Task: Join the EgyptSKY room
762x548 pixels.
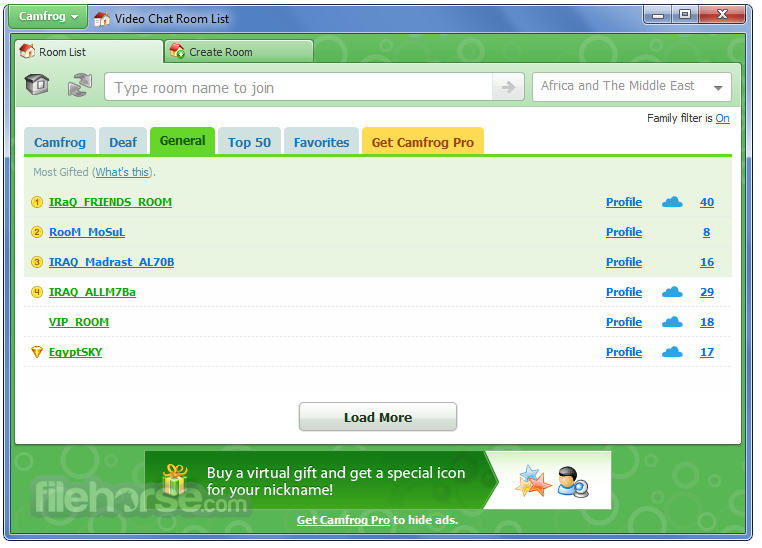Action: pos(75,352)
